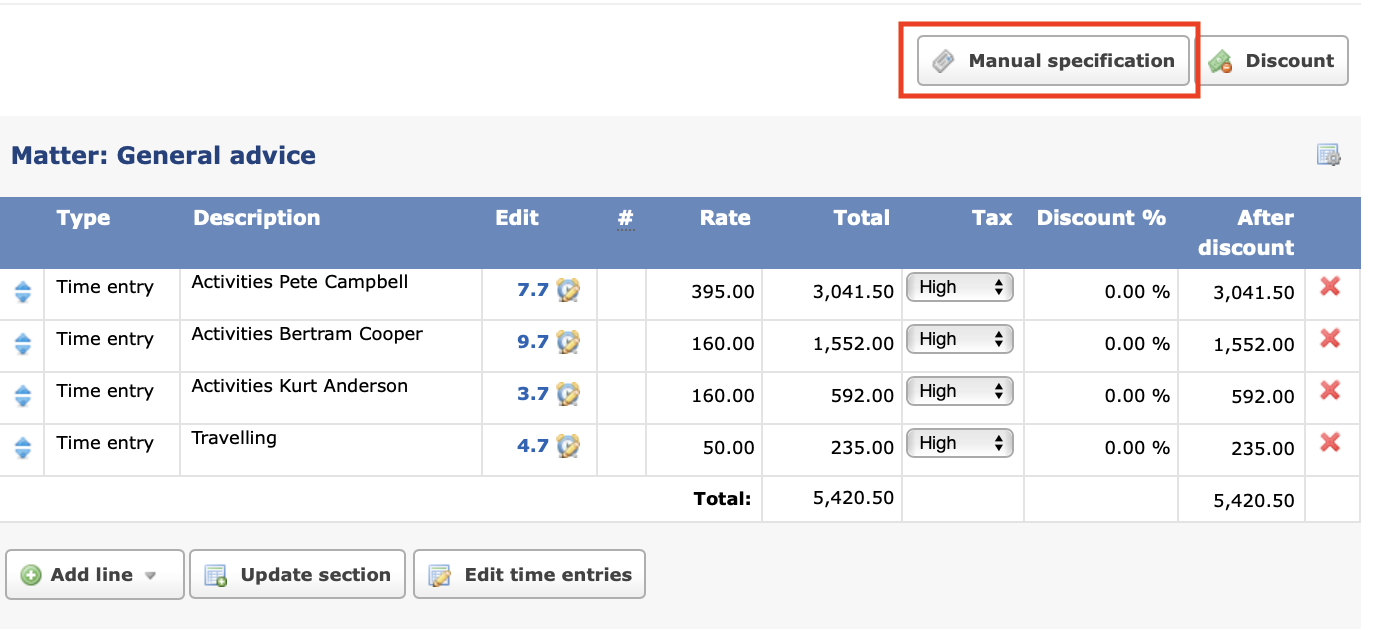Click the Discount % column header
Image resolution: width=1388 pixels, height=630 pixels.
coord(1101,218)
